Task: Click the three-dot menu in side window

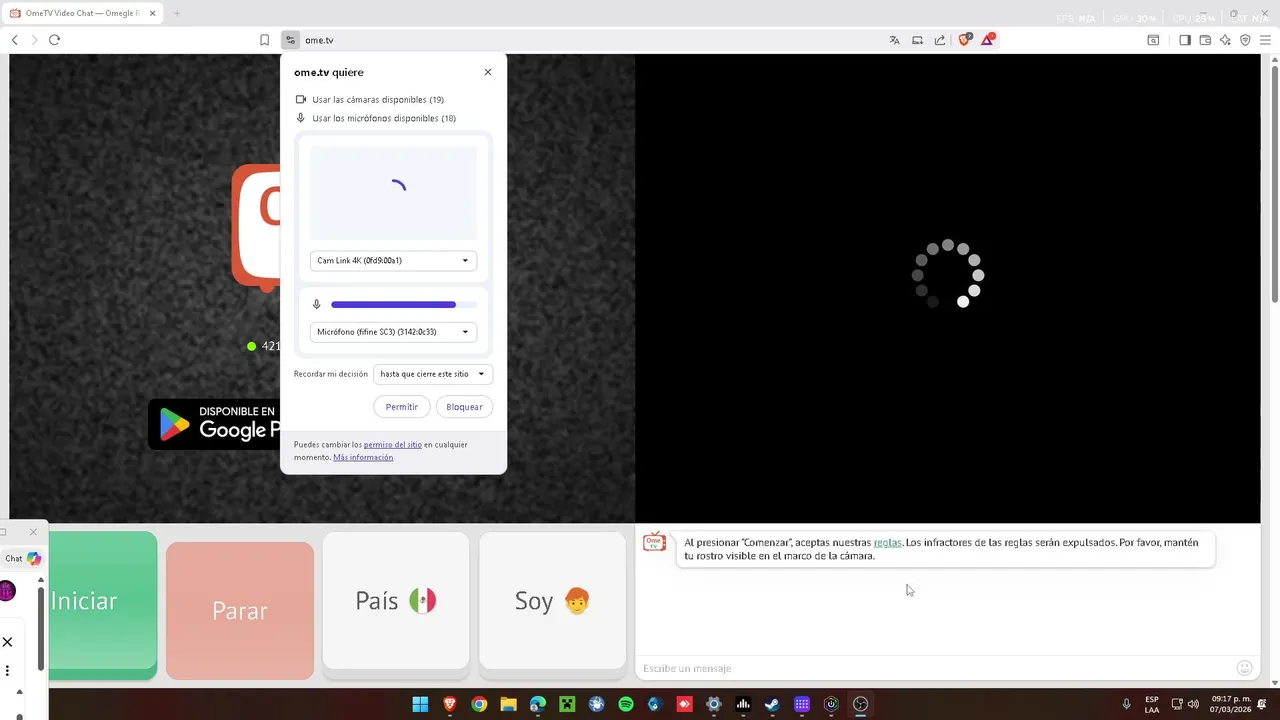Action: pos(7,671)
